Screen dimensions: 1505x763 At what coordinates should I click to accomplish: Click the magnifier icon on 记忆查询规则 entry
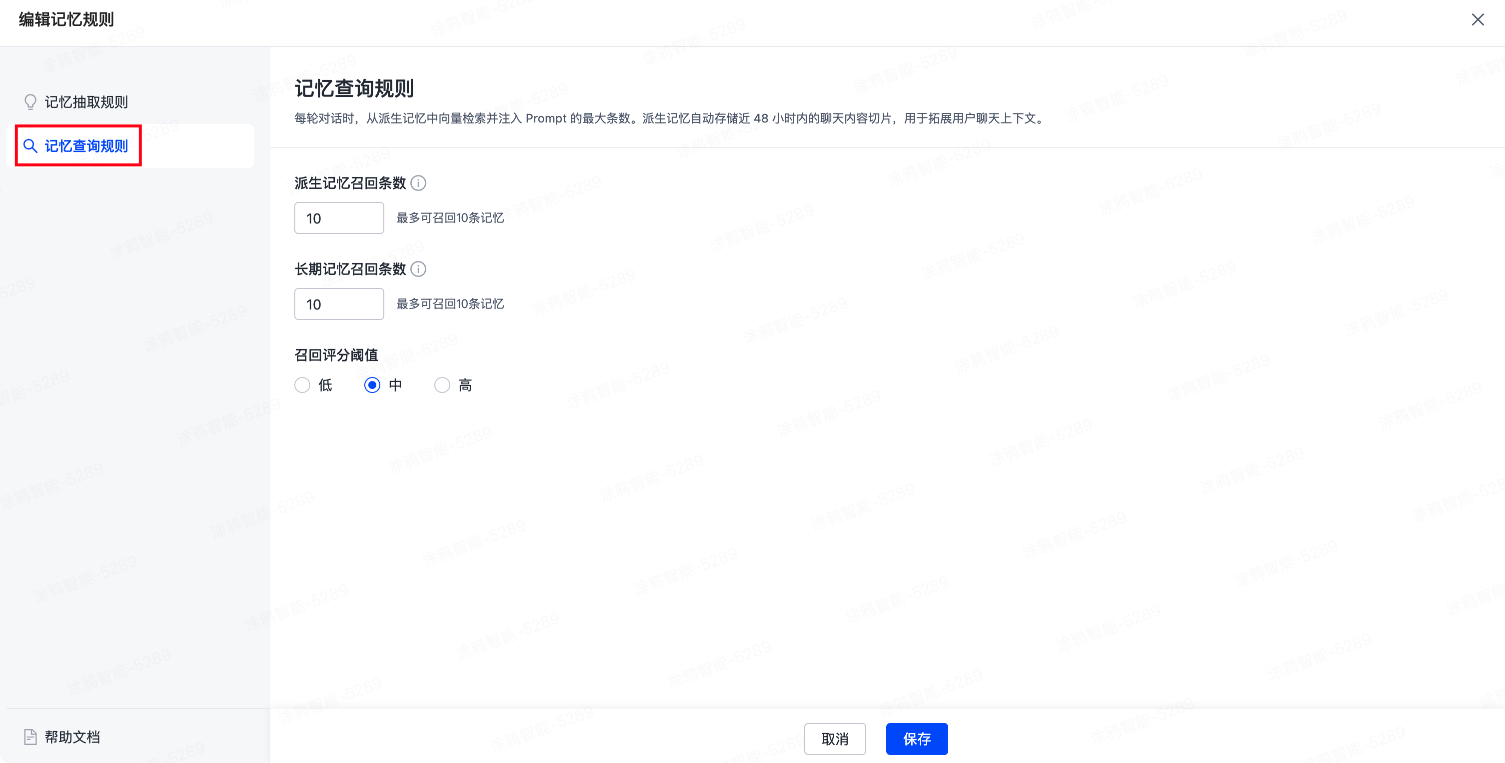pyautogui.click(x=31, y=145)
